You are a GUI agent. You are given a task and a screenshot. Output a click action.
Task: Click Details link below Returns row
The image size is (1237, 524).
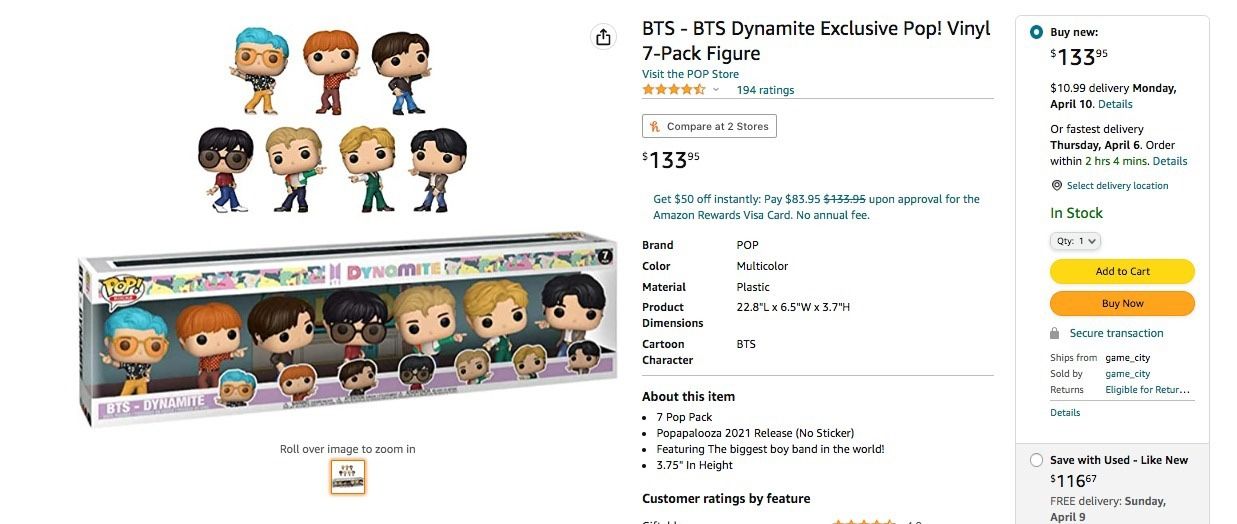tap(1065, 412)
